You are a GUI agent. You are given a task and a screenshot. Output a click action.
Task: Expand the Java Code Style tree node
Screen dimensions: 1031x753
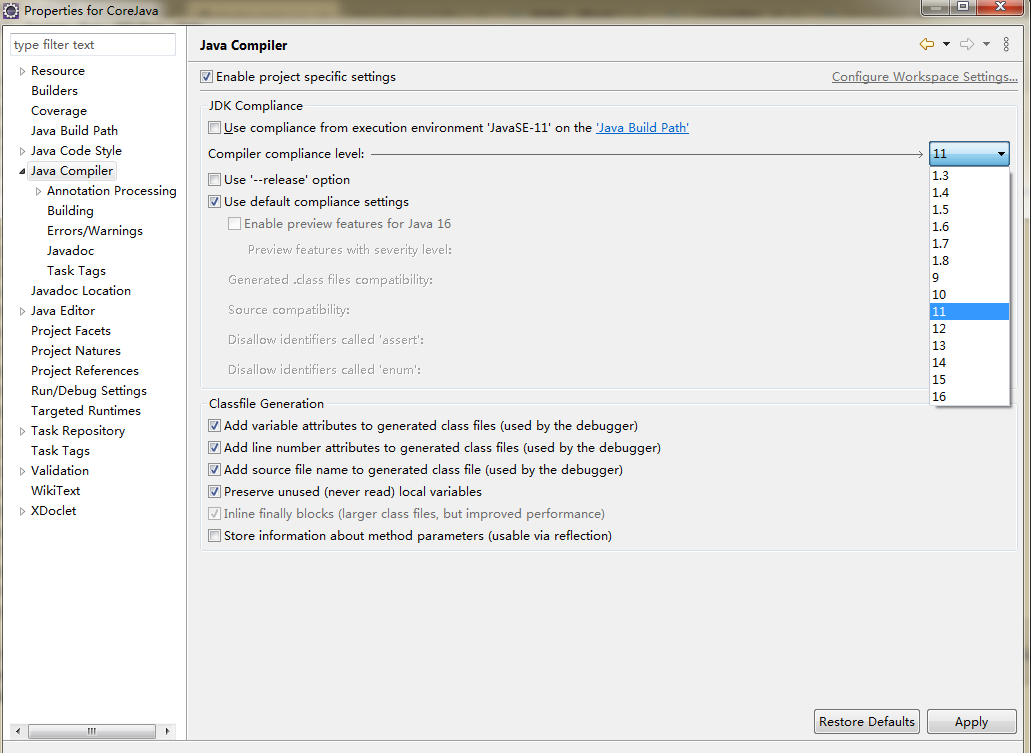click(22, 151)
